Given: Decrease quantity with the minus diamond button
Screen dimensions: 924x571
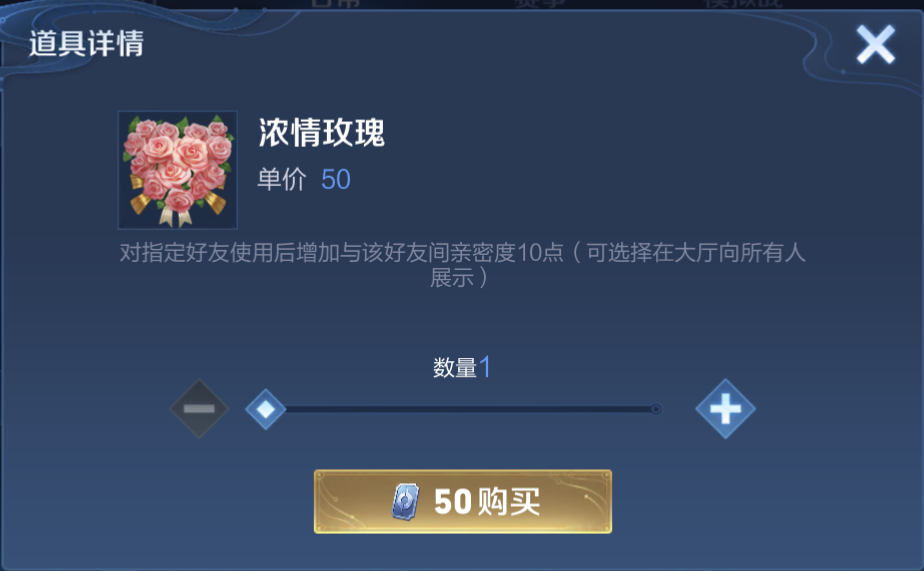Looking at the screenshot, I should pyautogui.click(x=199, y=408).
